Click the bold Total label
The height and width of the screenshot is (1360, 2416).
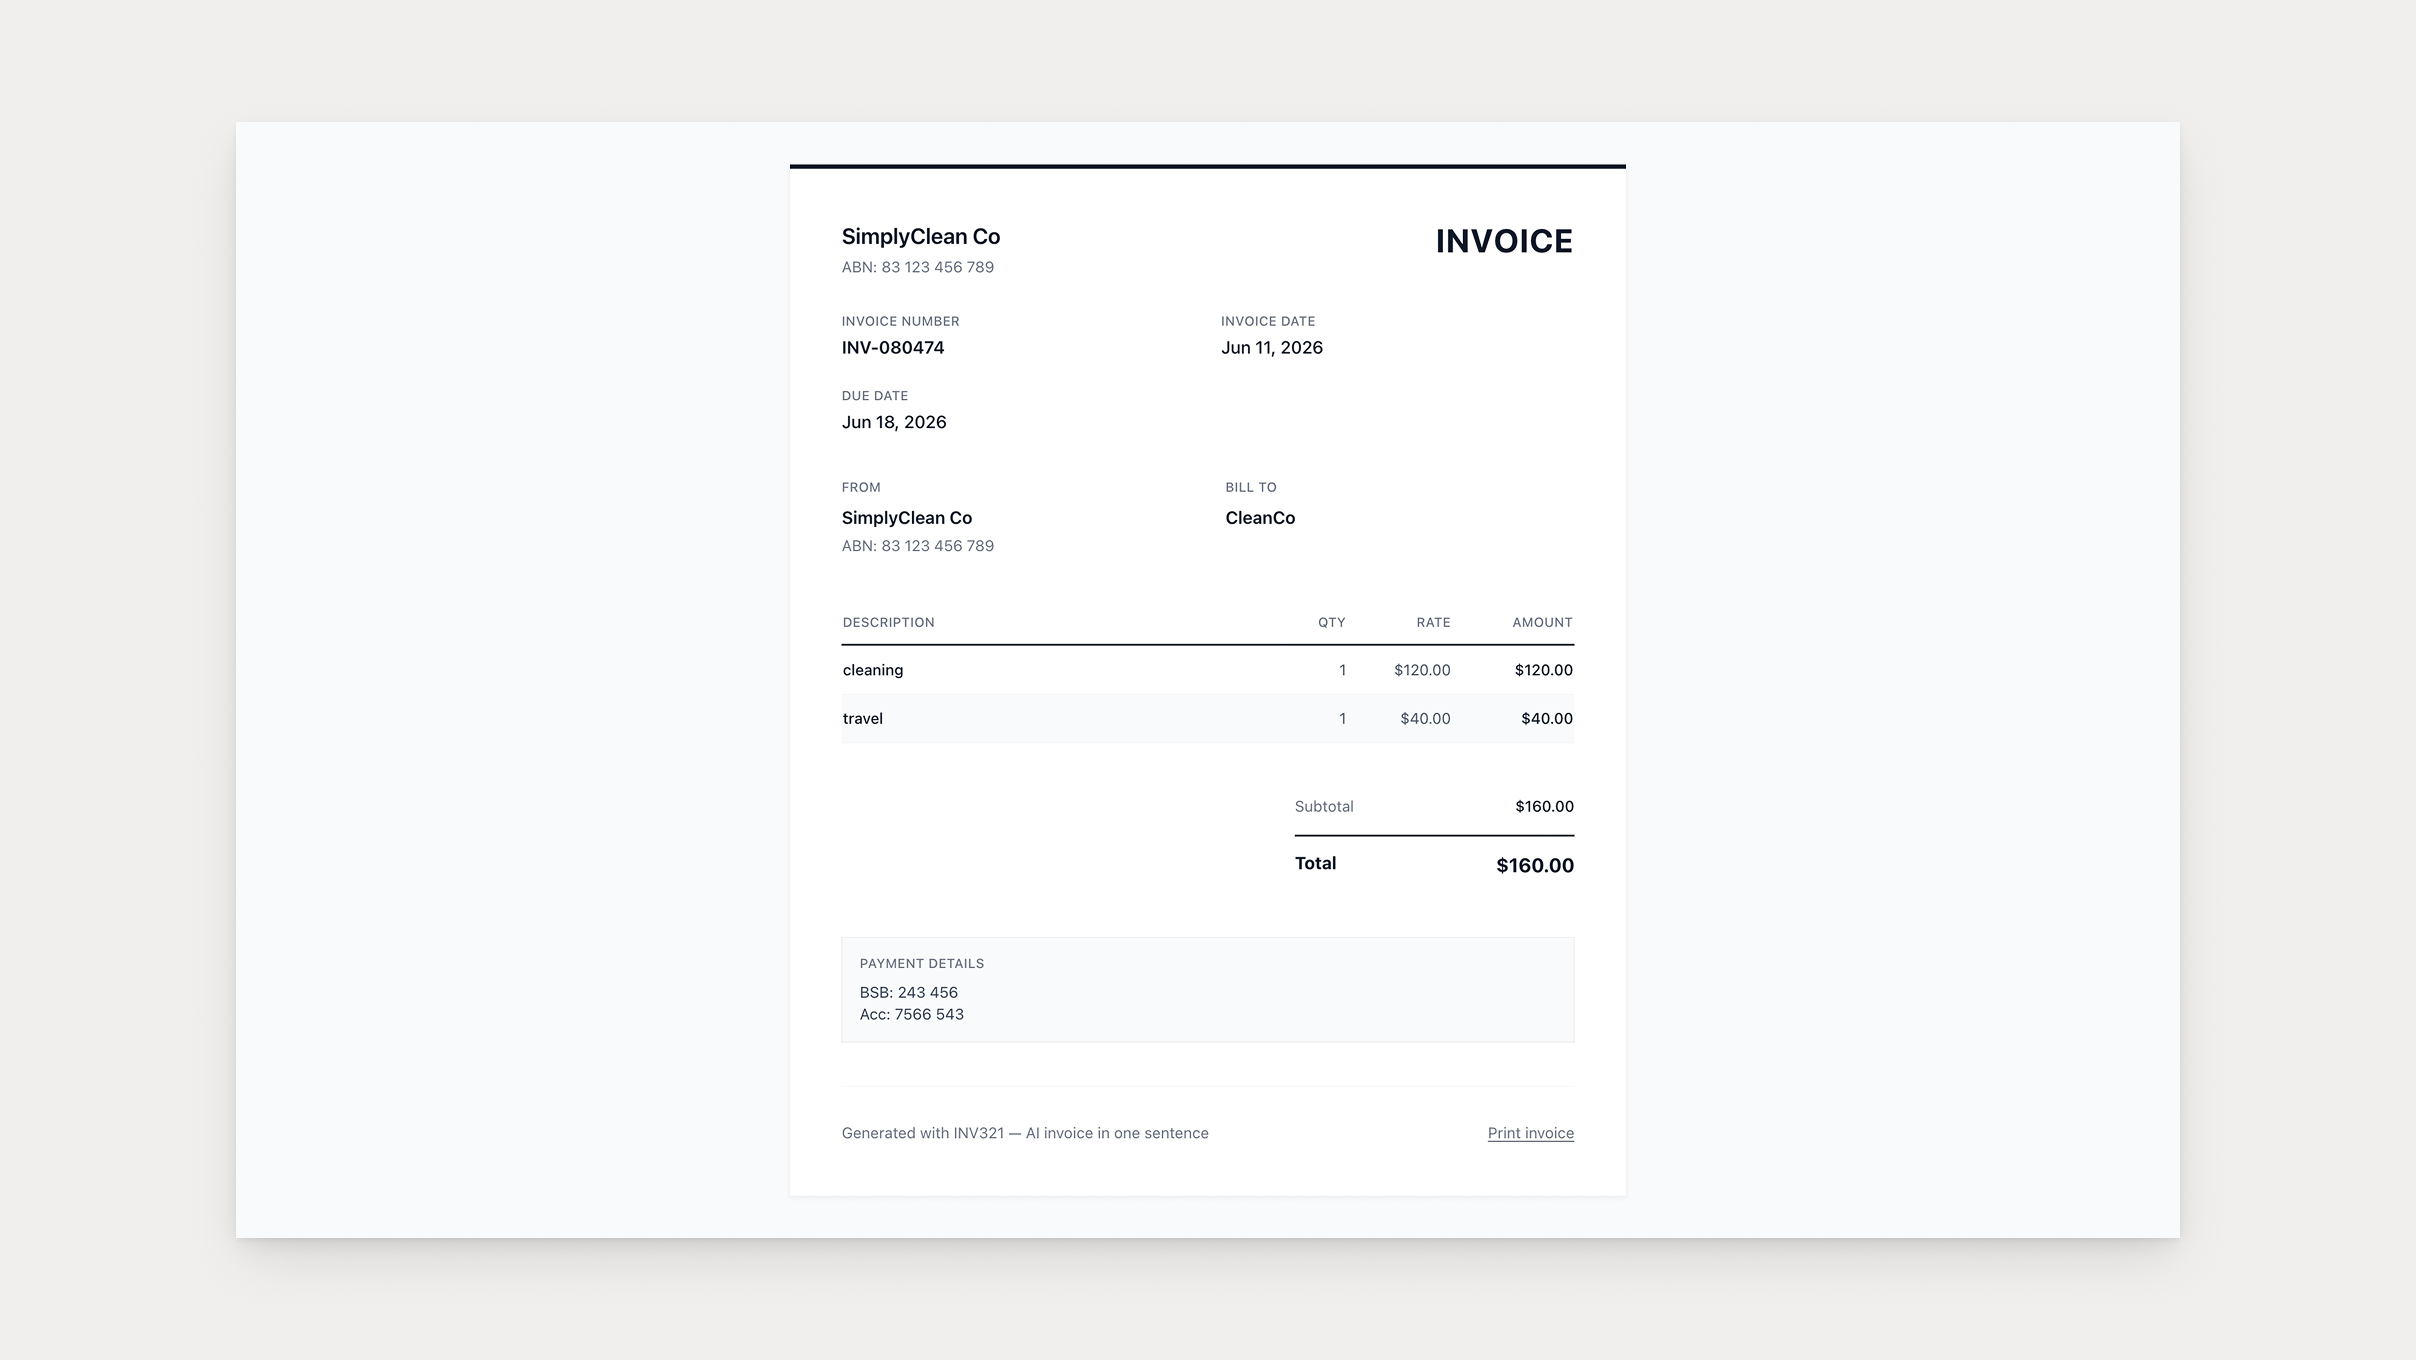(x=1315, y=863)
